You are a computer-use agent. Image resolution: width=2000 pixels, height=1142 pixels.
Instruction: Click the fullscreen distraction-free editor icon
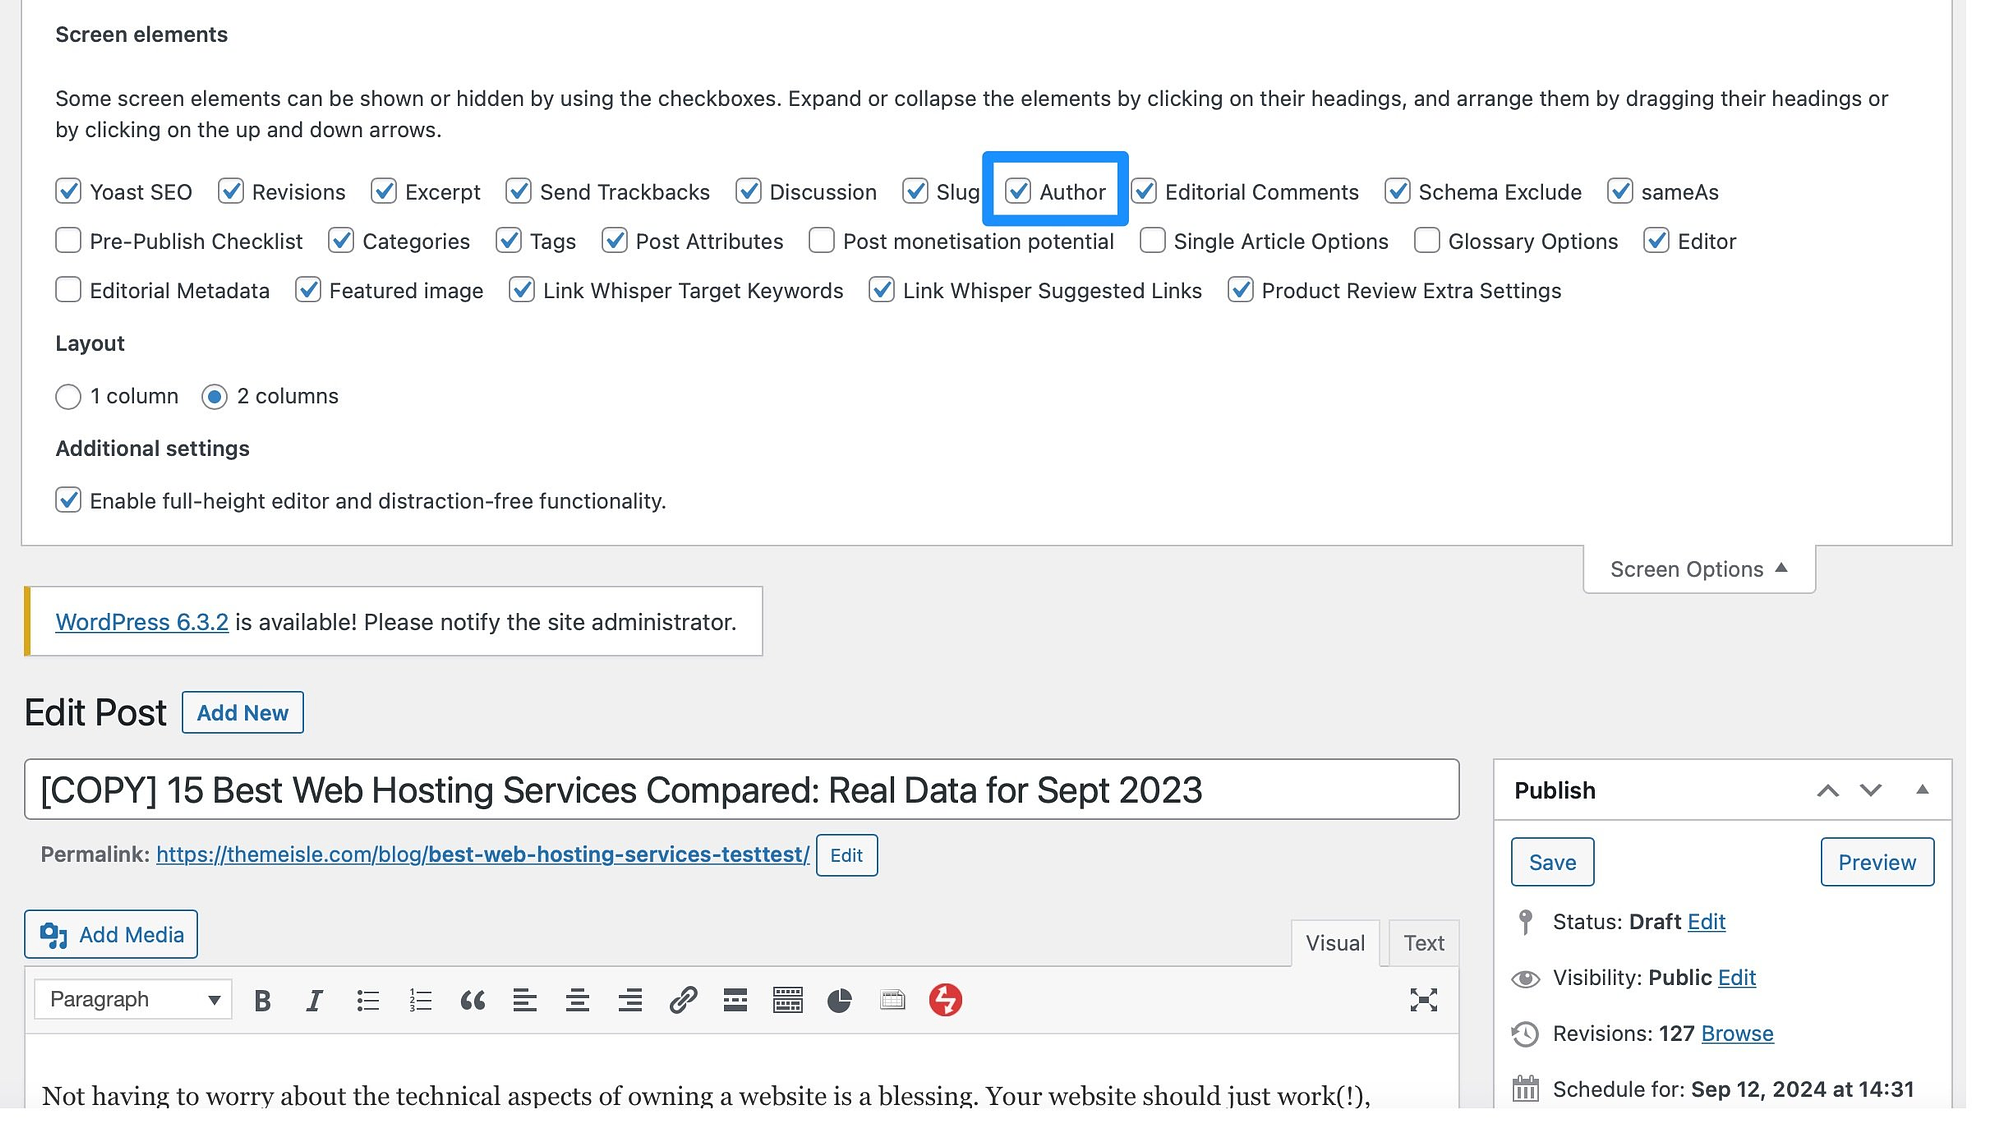pos(1423,1000)
